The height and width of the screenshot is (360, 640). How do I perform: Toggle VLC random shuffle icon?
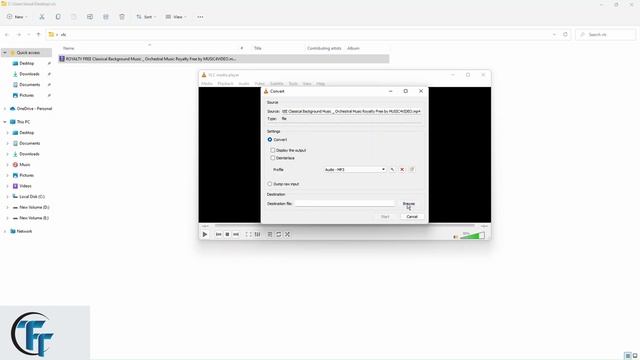pyautogui.click(x=287, y=234)
